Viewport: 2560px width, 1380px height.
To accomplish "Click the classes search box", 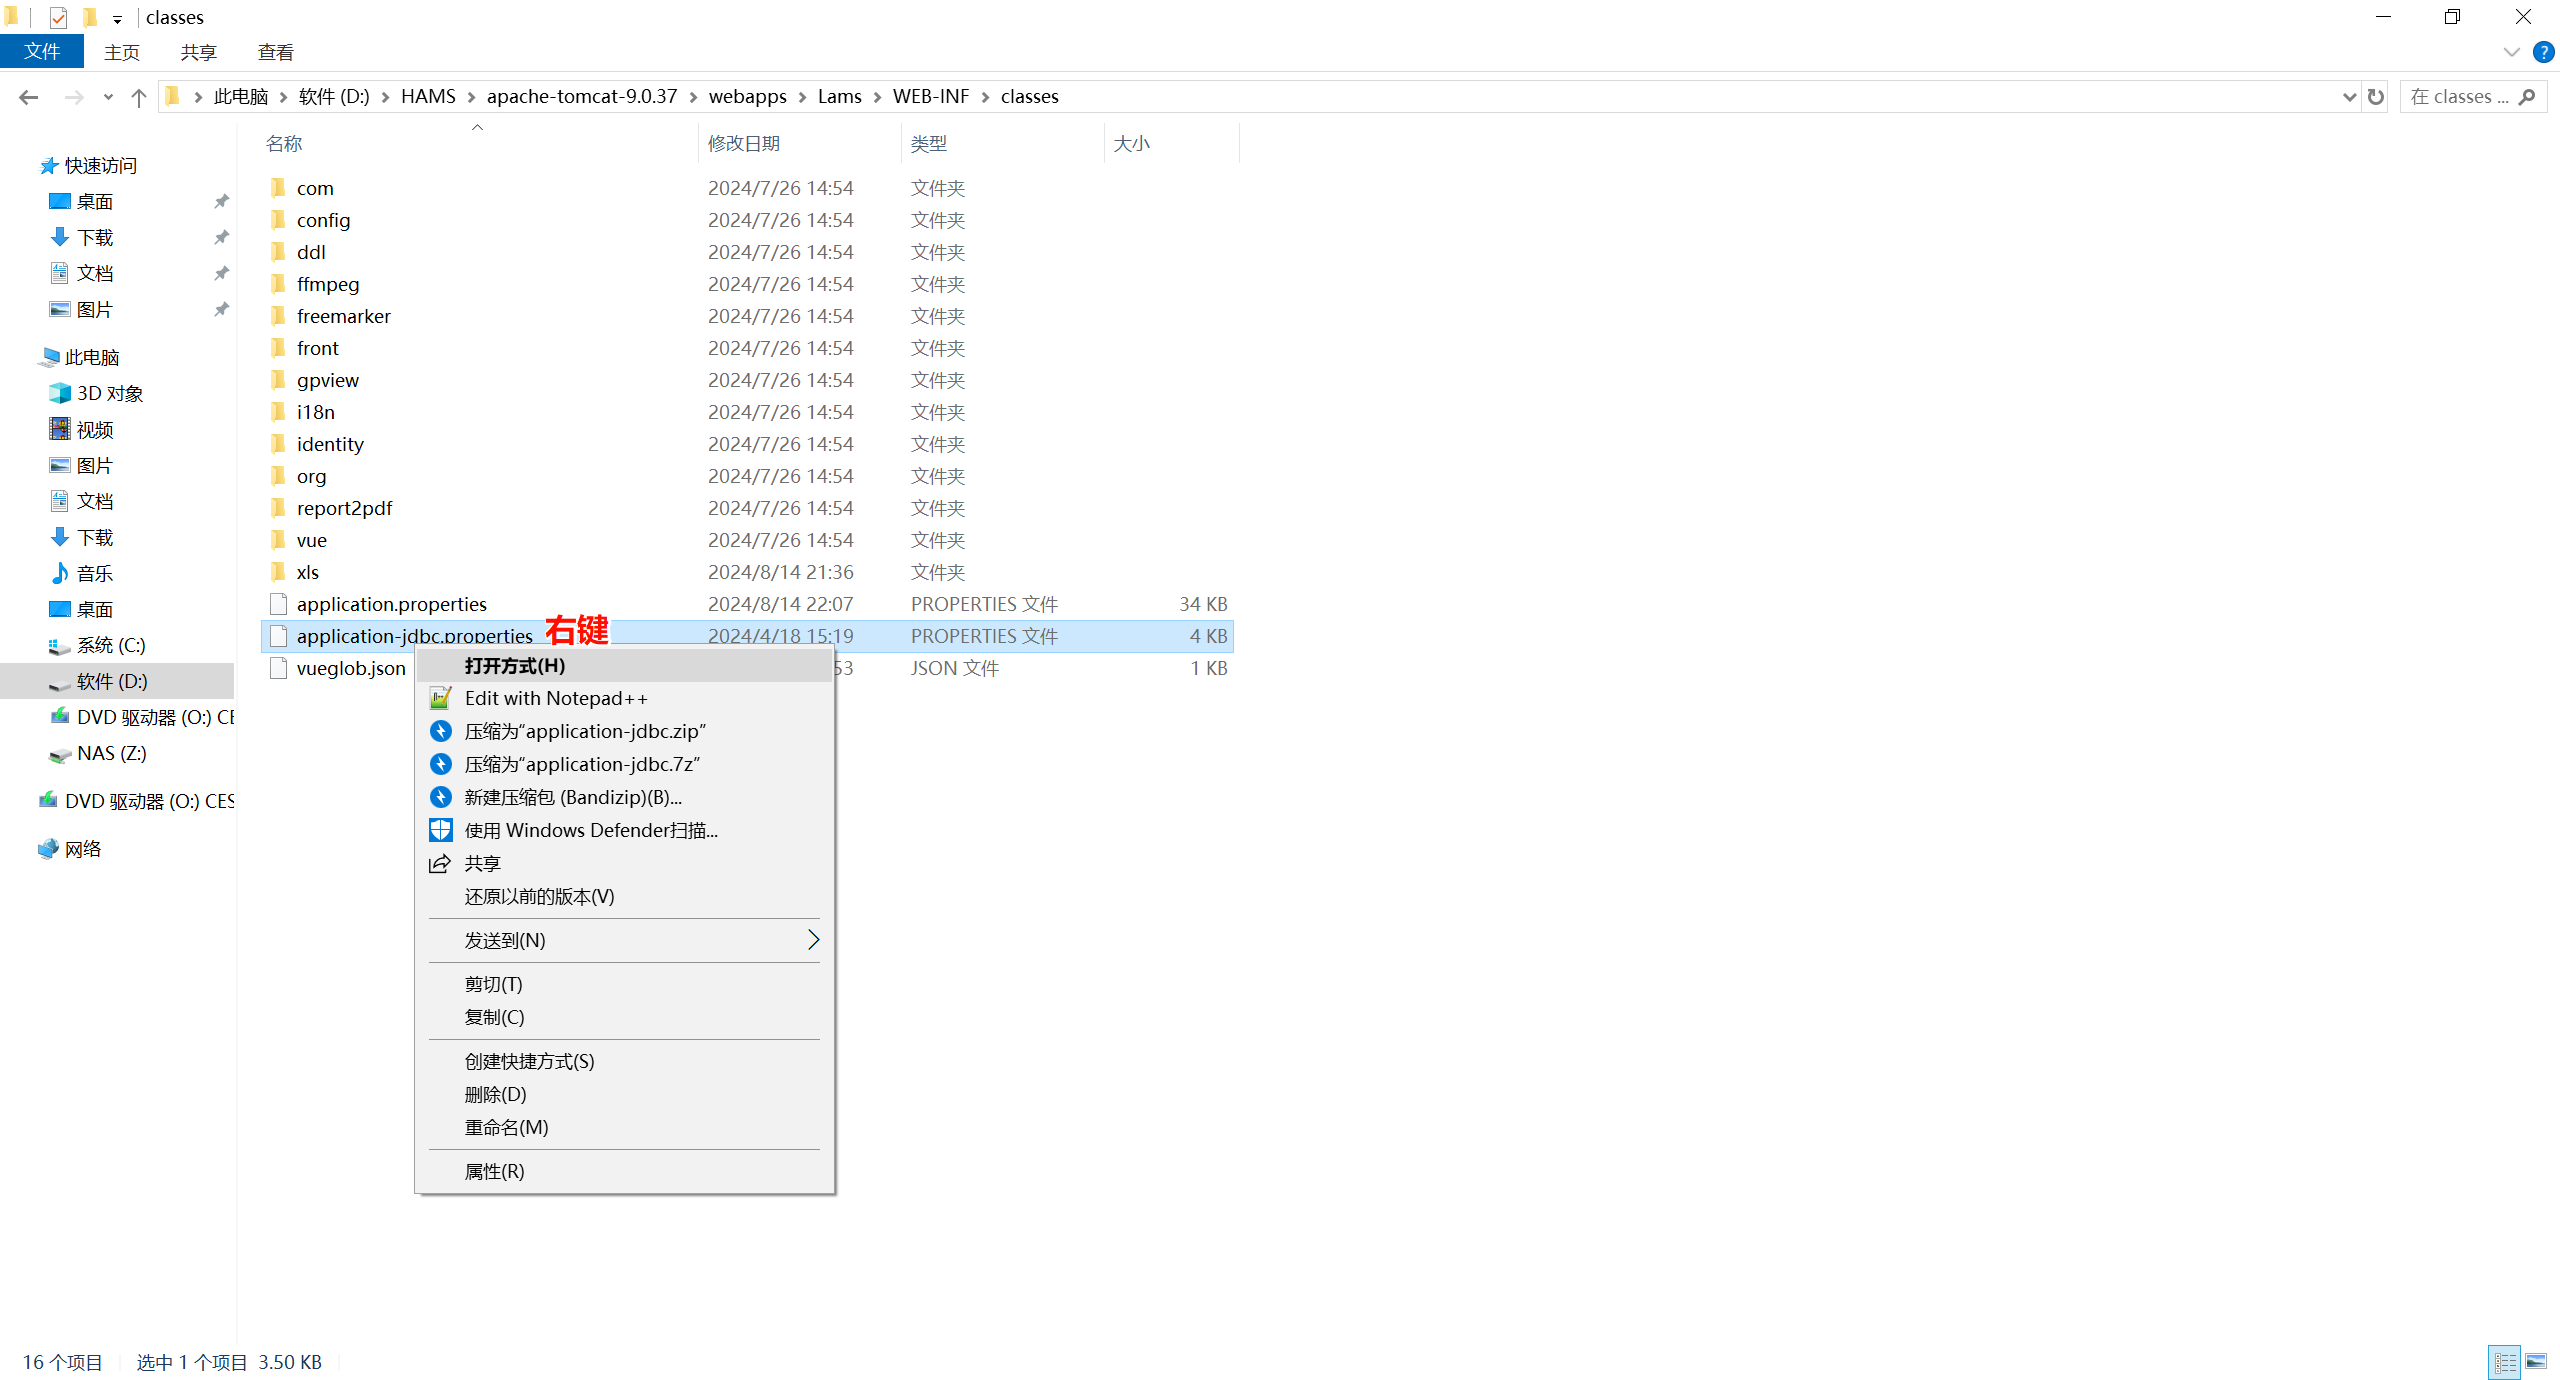I will pyautogui.click(x=2460, y=97).
